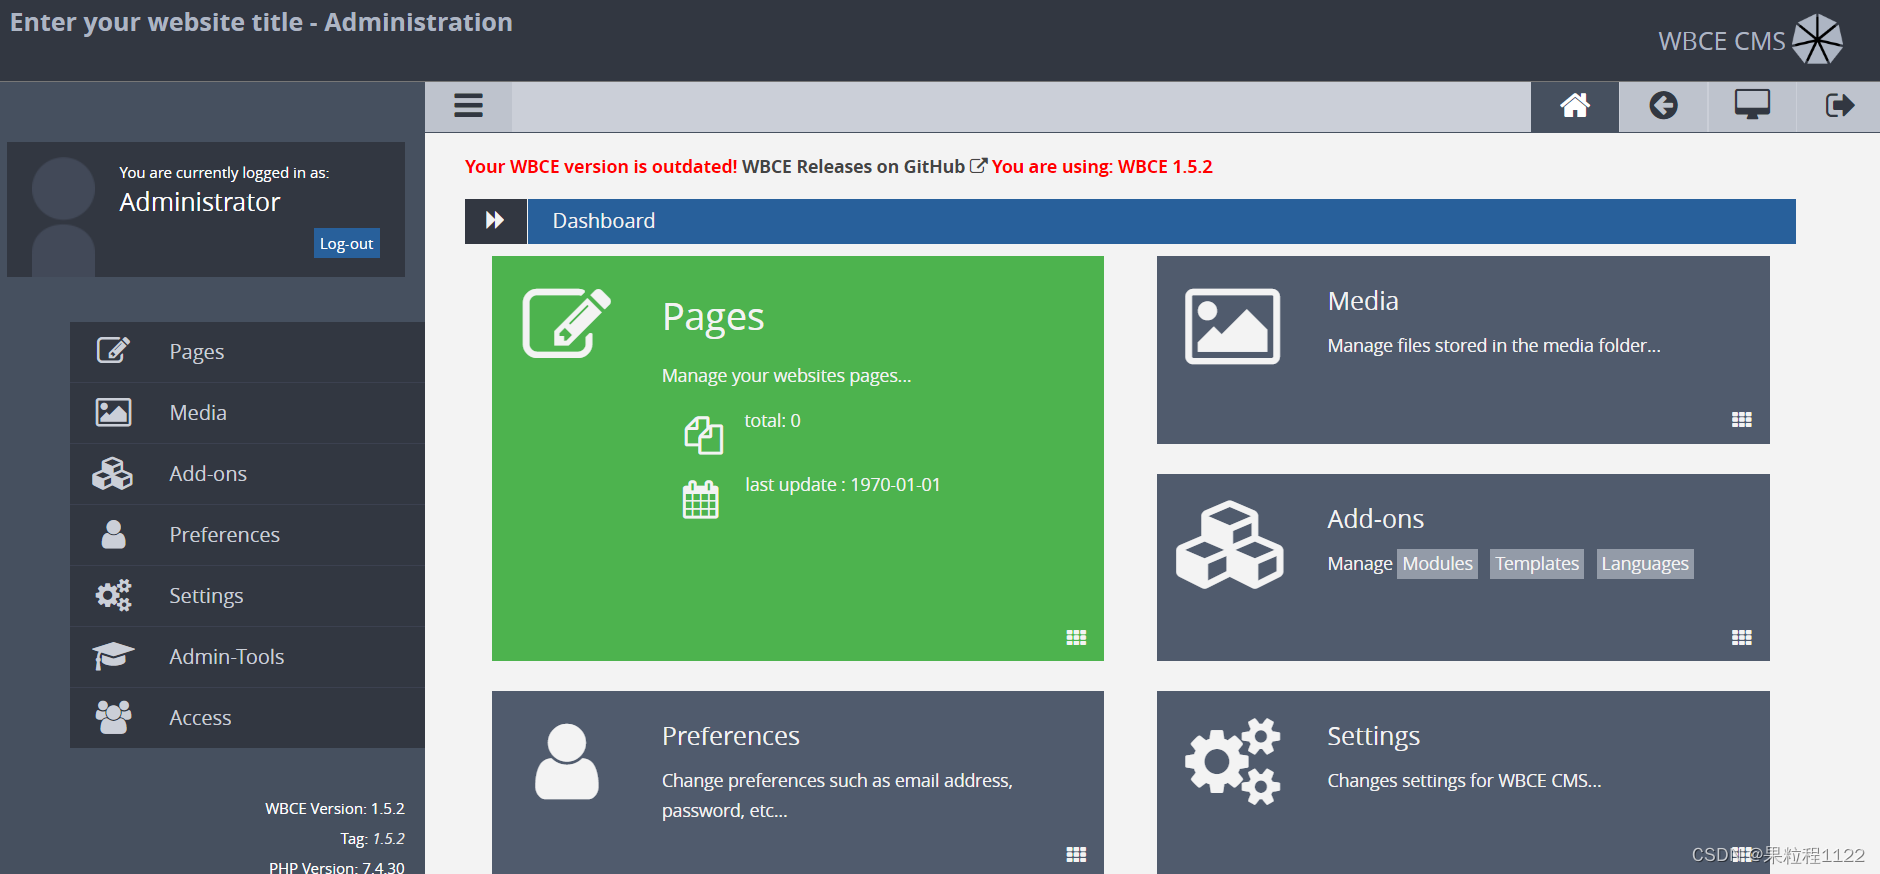Screen dimensions: 1880x874
Task: Toggle the hamburger sidebar menu
Action: click(468, 106)
